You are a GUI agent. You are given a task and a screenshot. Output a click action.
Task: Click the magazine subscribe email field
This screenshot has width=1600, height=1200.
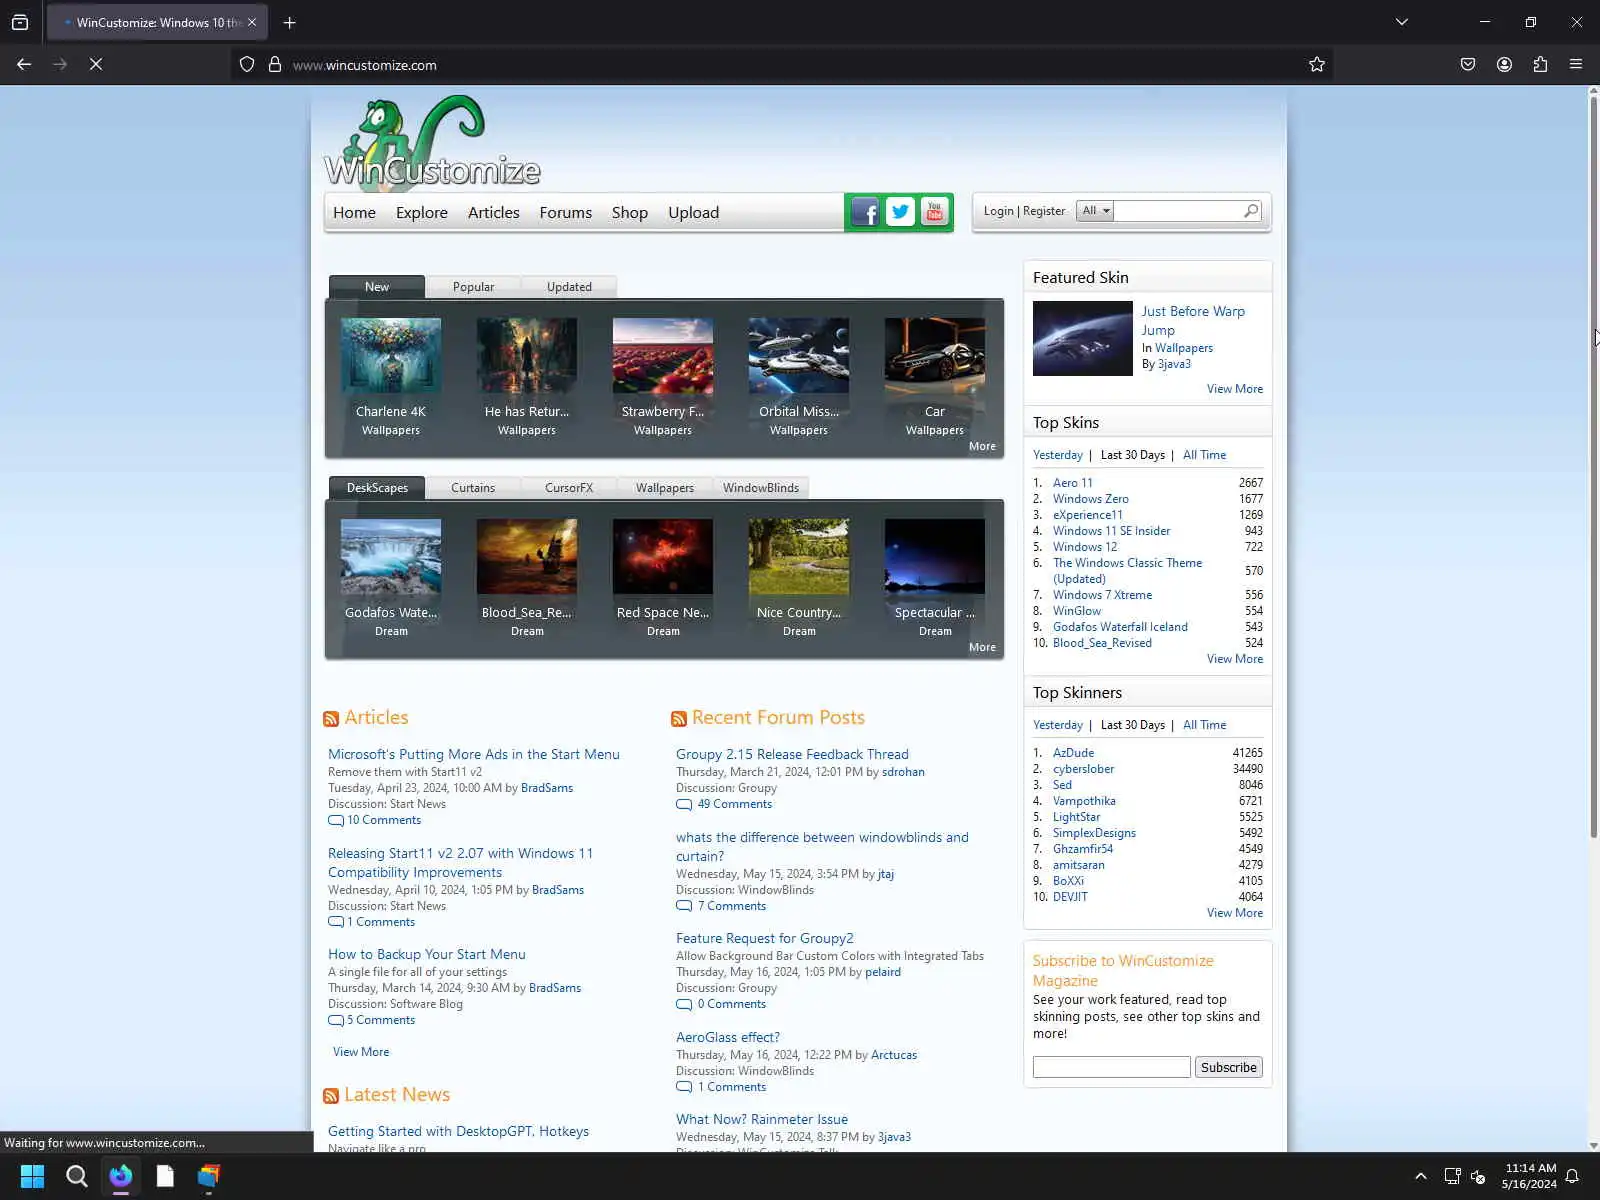1112,1068
